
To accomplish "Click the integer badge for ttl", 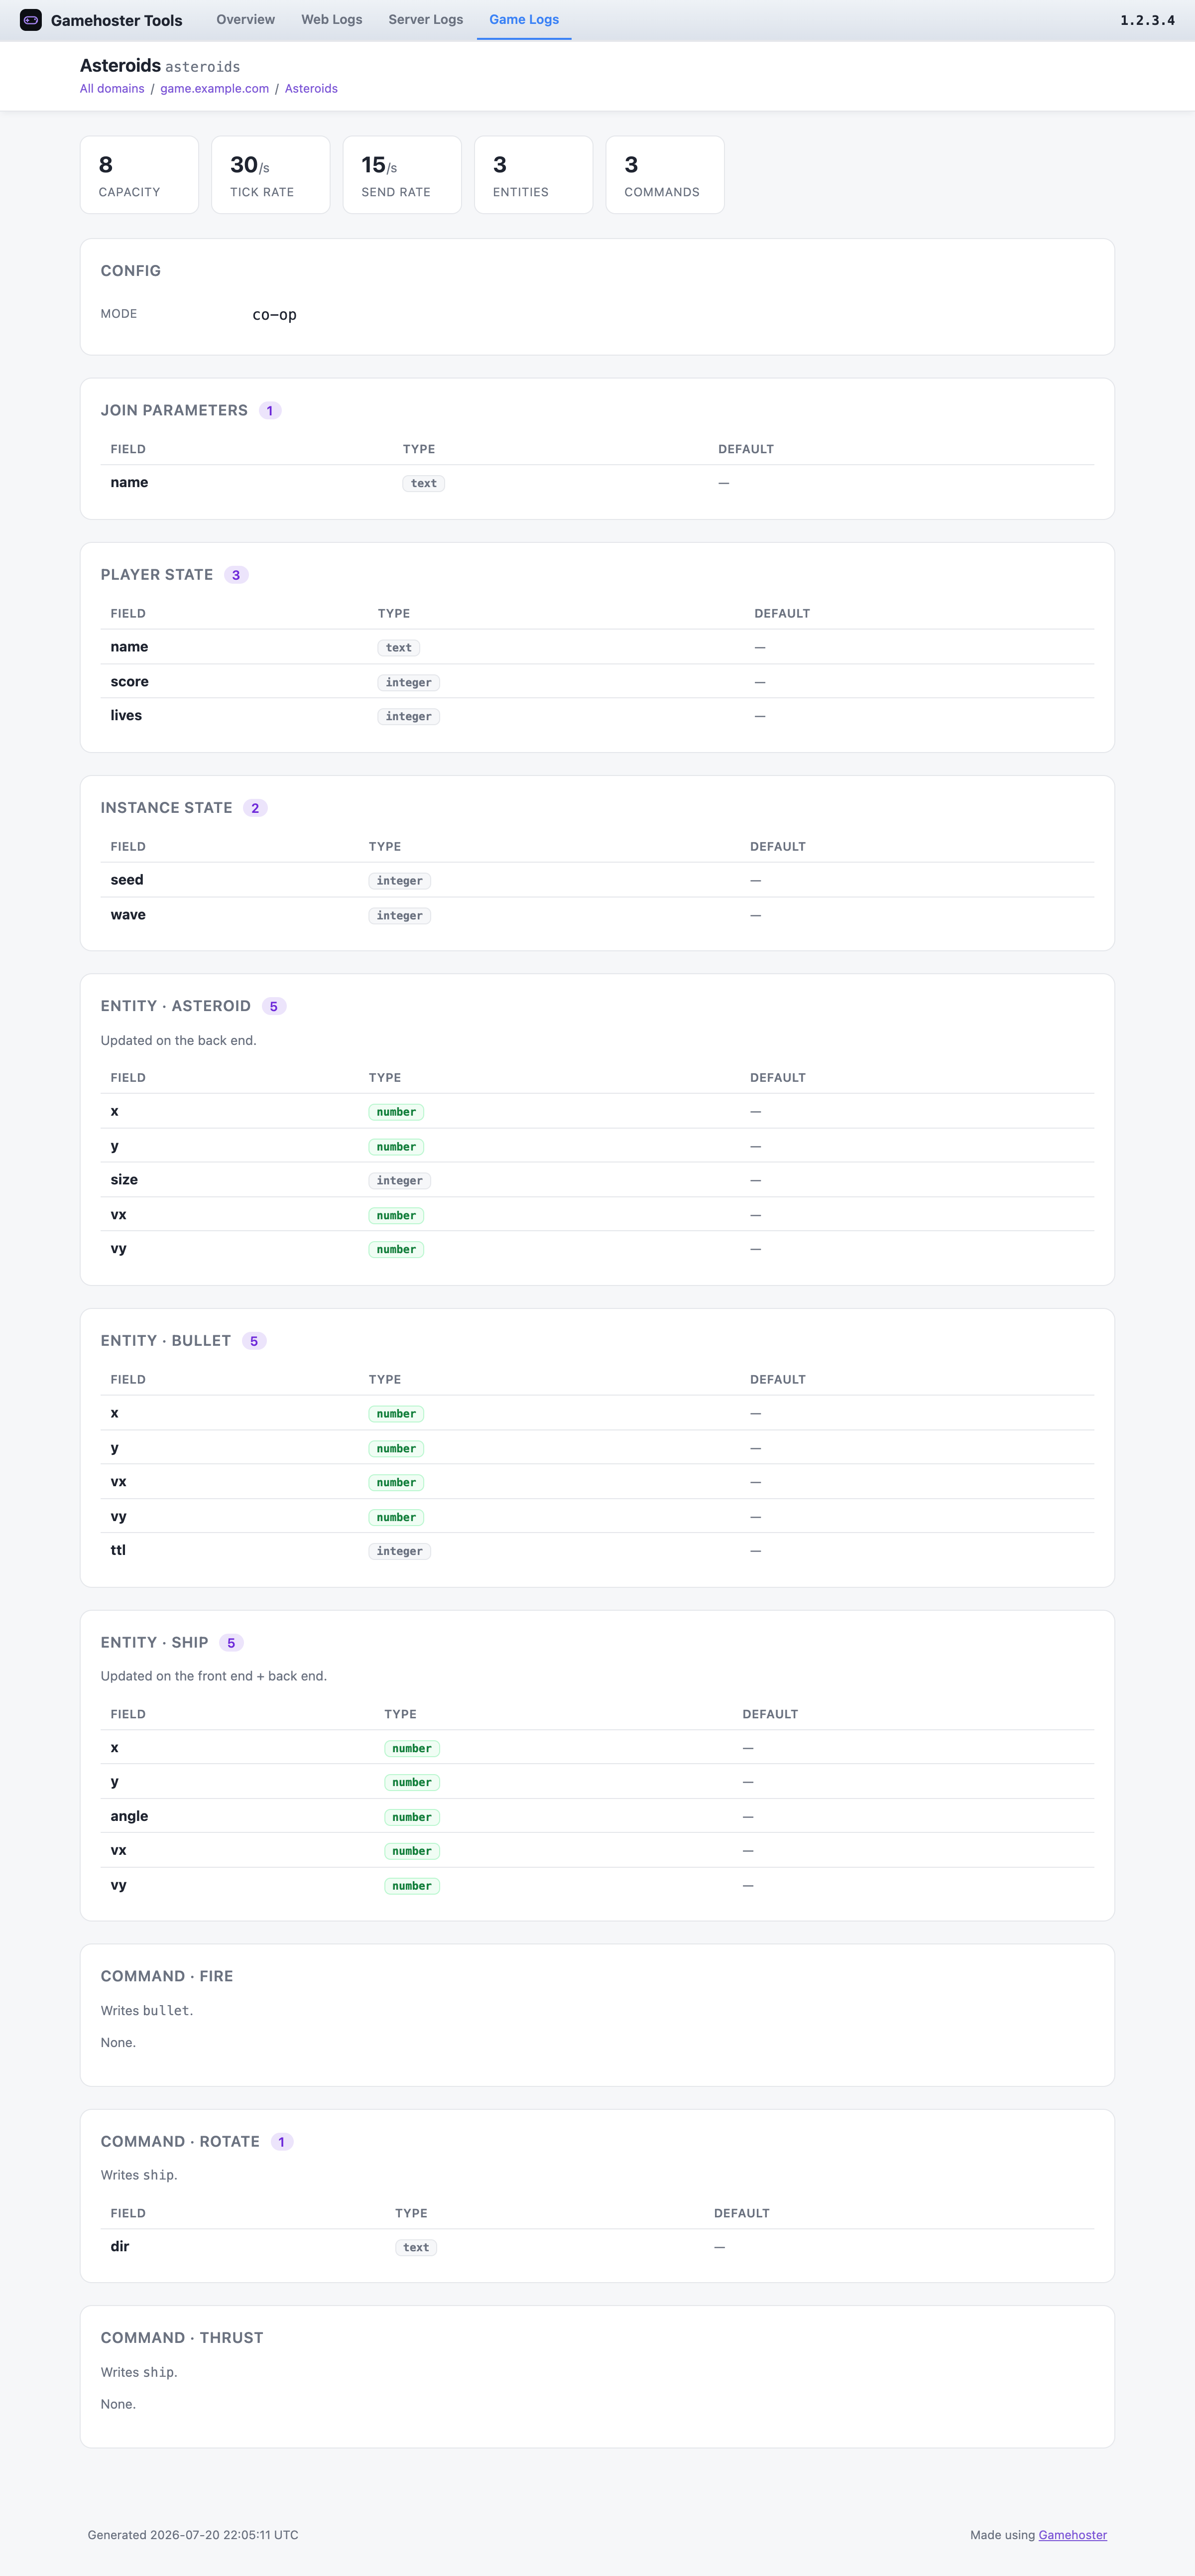I will pos(399,1551).
